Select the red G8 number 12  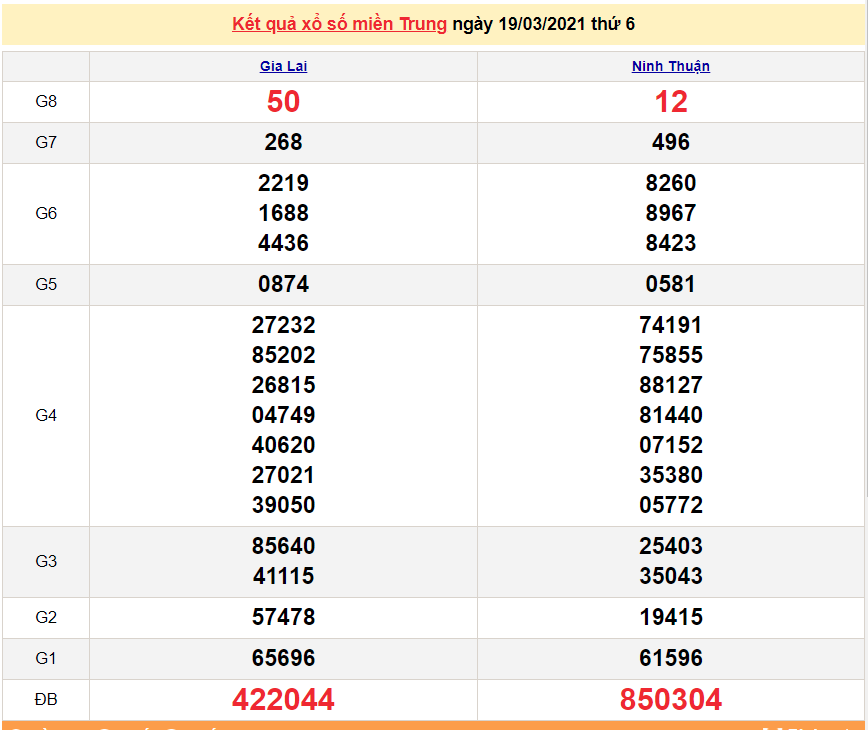pyautogui.click(x=670, y=102)
